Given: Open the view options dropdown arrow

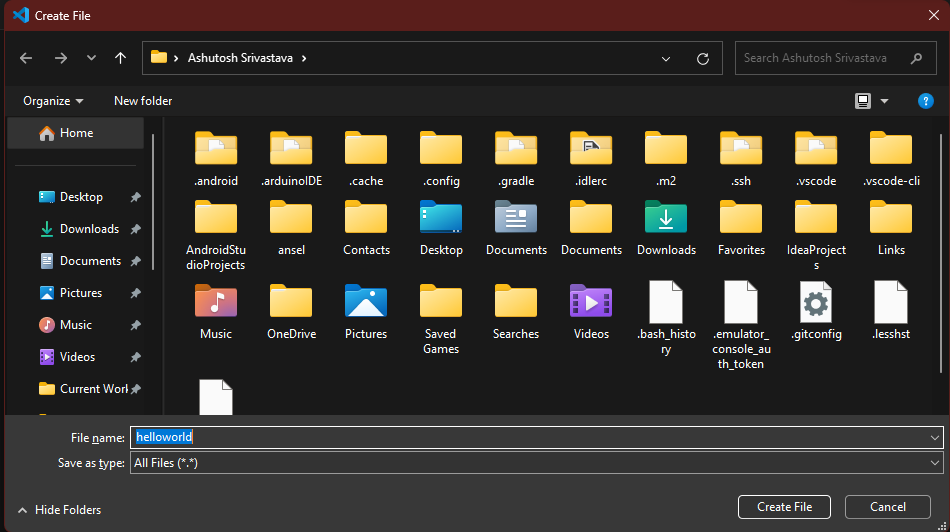Looking at the screenshot, I should pos(884,101).
